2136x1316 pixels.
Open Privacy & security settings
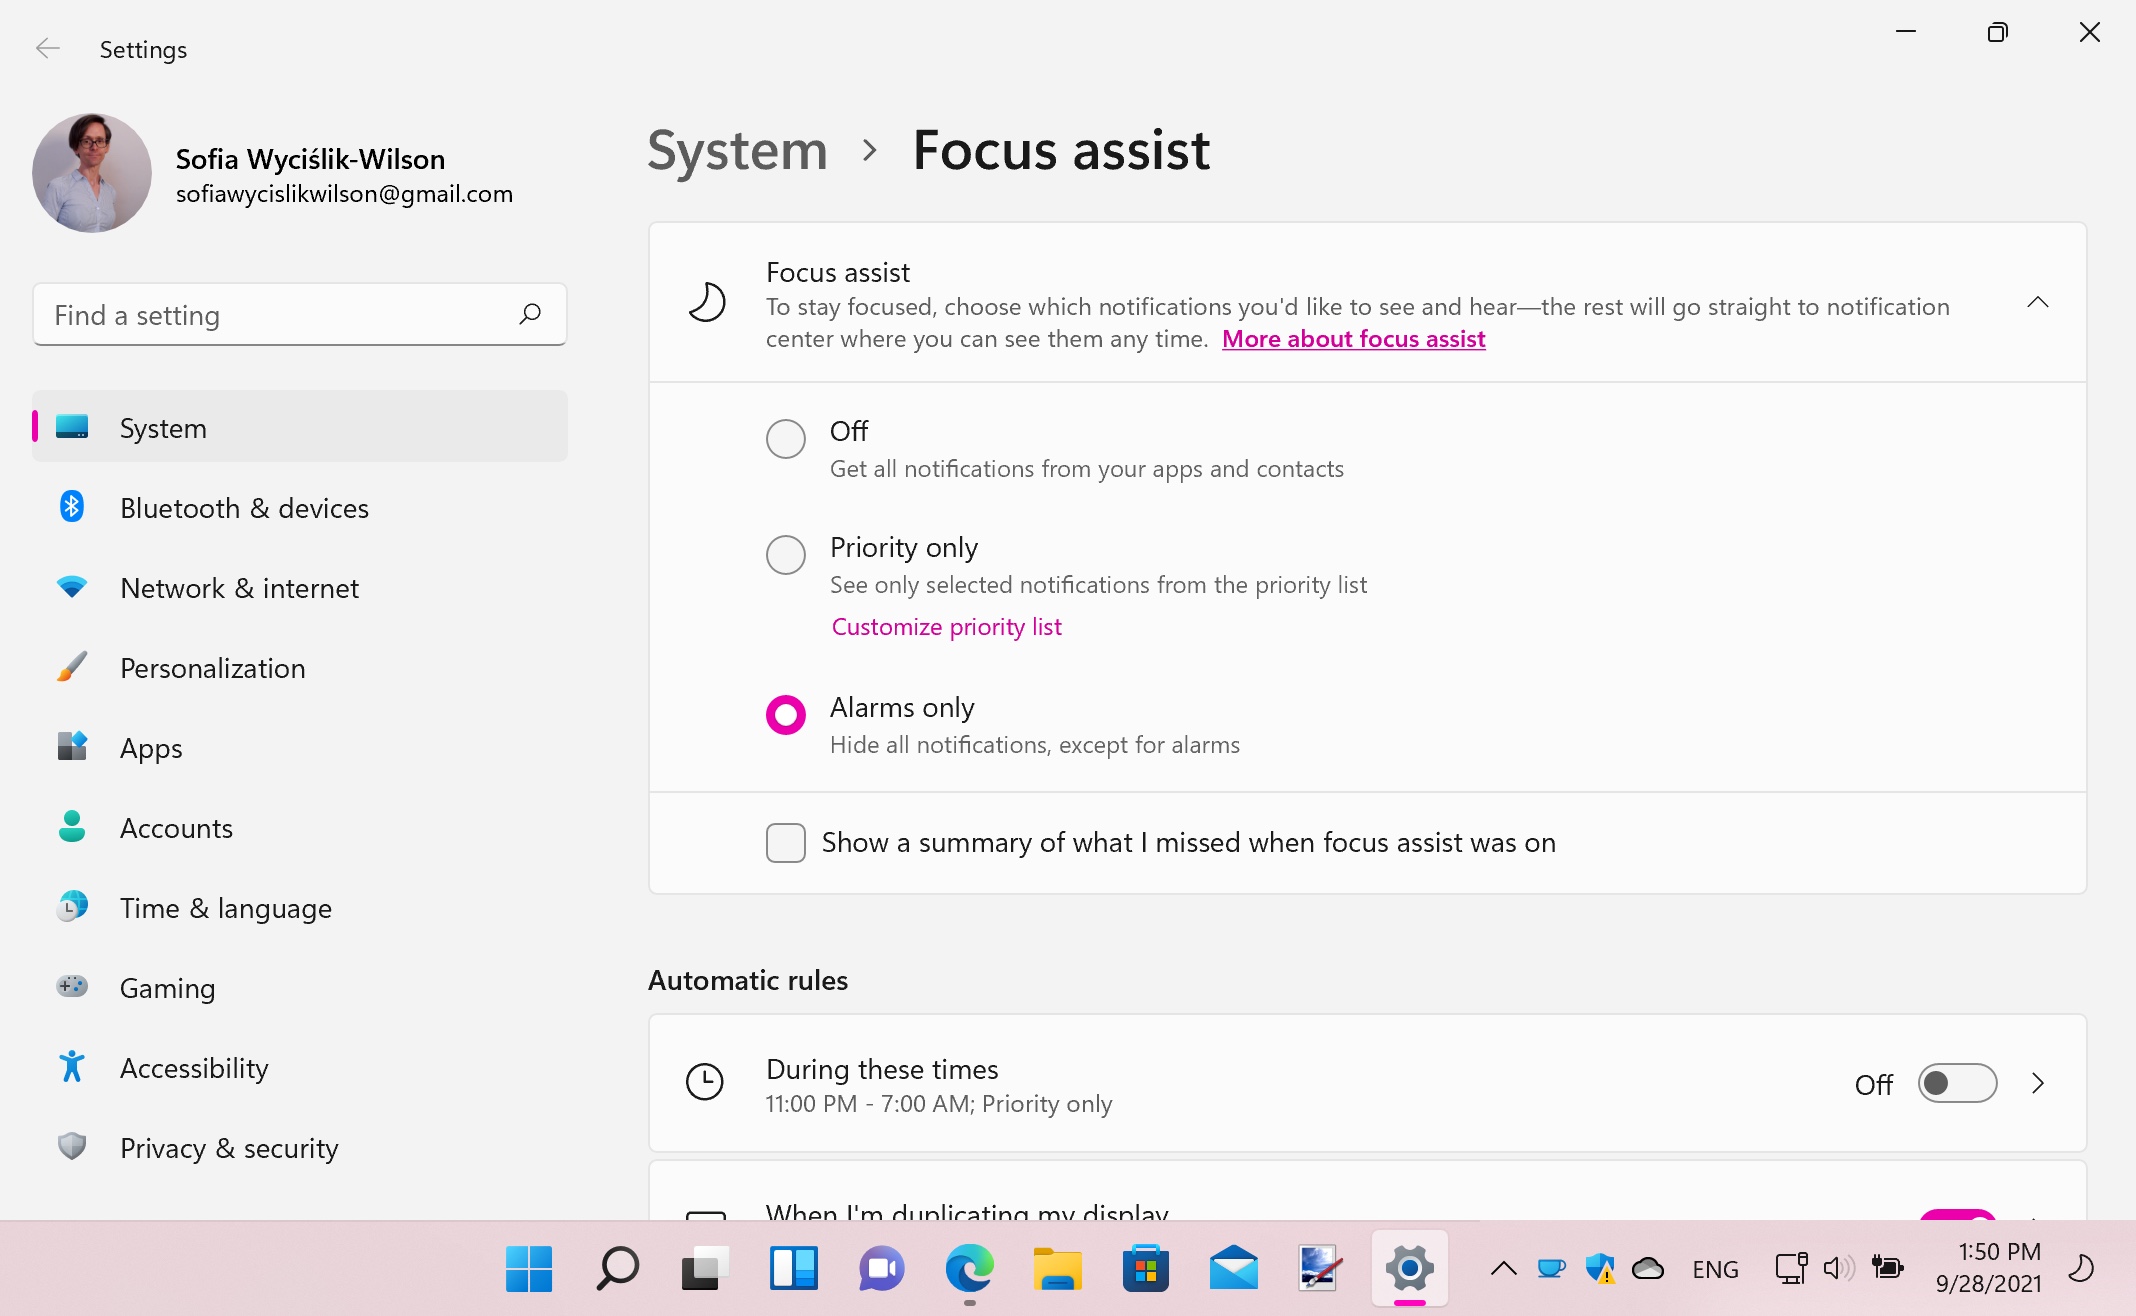pyautogui.click(x=299, y=1147)
